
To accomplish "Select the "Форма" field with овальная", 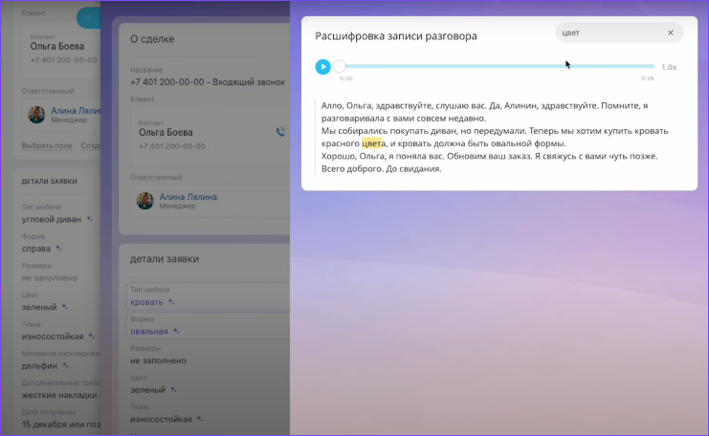I will pyautogui.click(x=200, y=326).
